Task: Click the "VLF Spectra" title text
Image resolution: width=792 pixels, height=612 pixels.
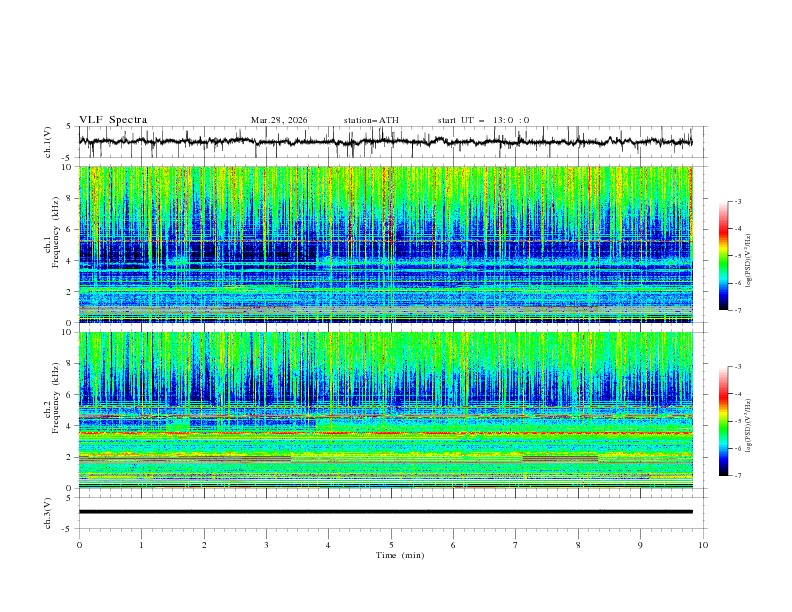Action: click(113, 120)
